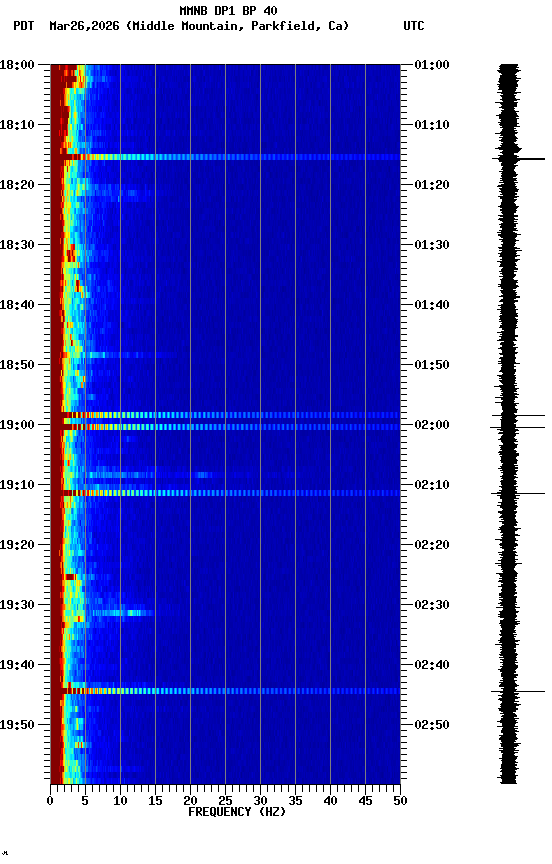Viewport: 552px width, 864px height.
Task: Click the 02:00 UTC time label
Action: coord(432,425)
